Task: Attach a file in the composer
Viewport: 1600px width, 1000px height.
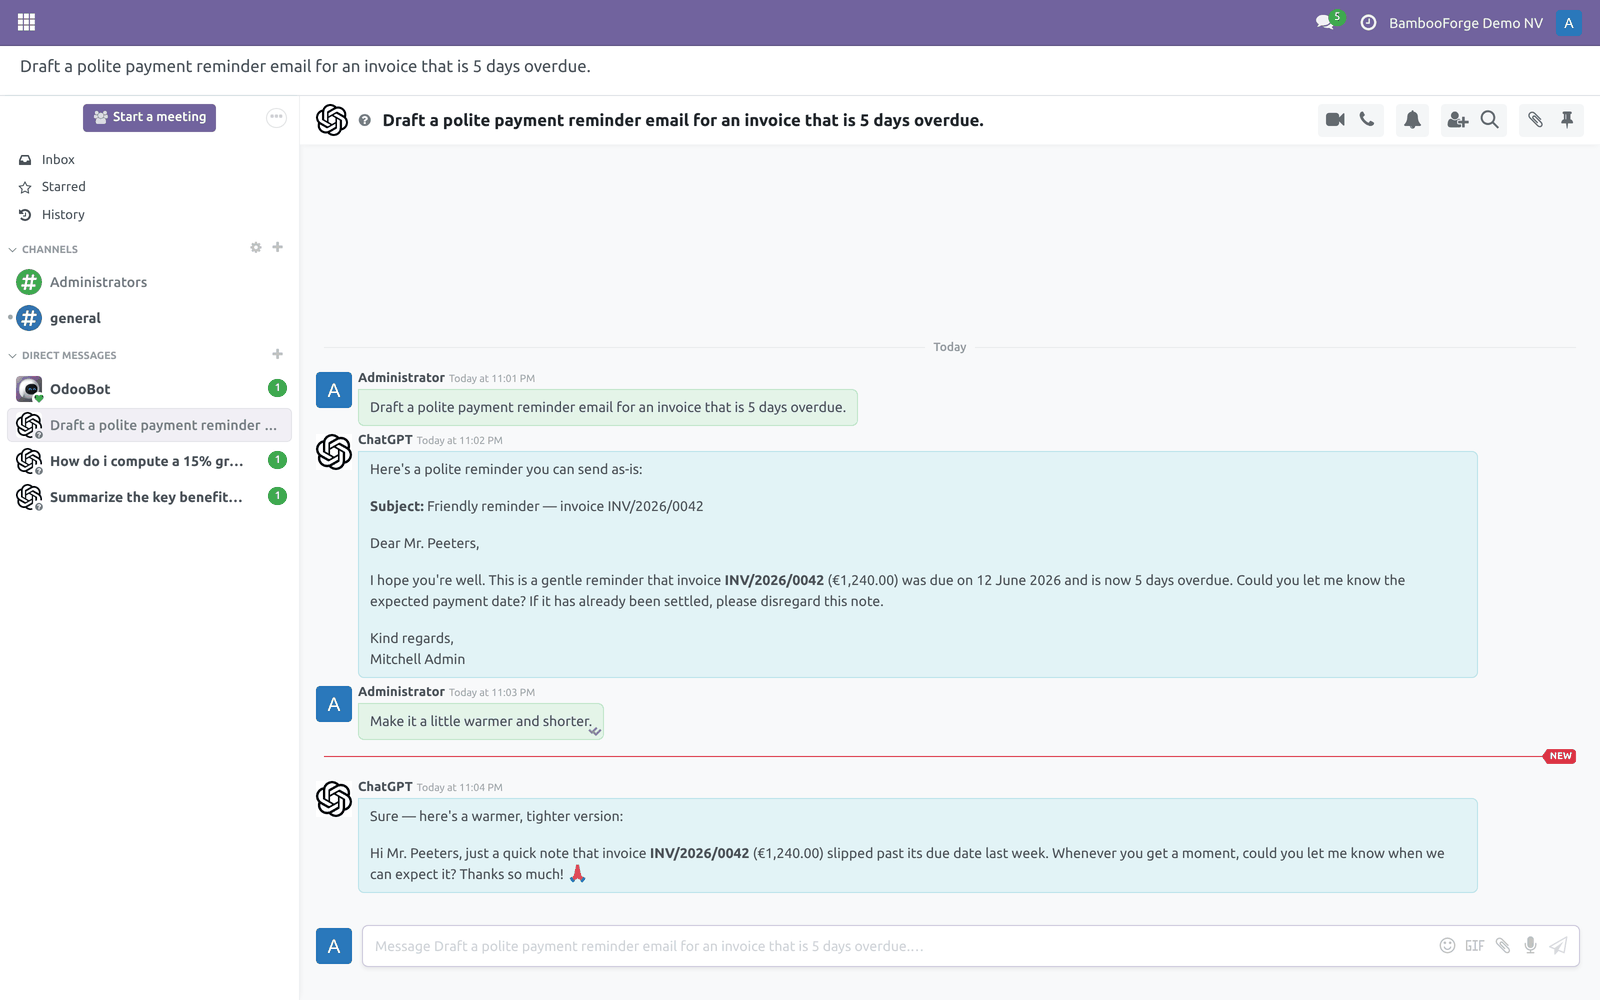Action: (x=1503, y=946)
